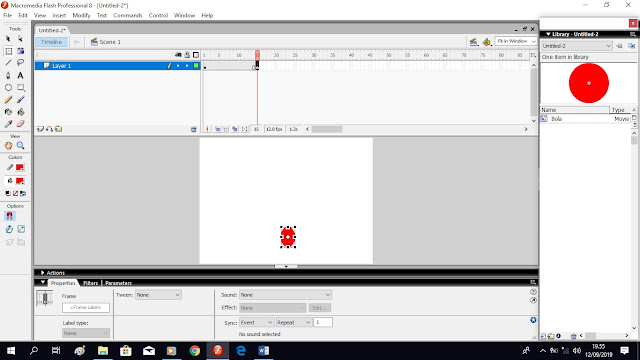Select the Line tool
The image size is (640, 360).
(8, 63)
